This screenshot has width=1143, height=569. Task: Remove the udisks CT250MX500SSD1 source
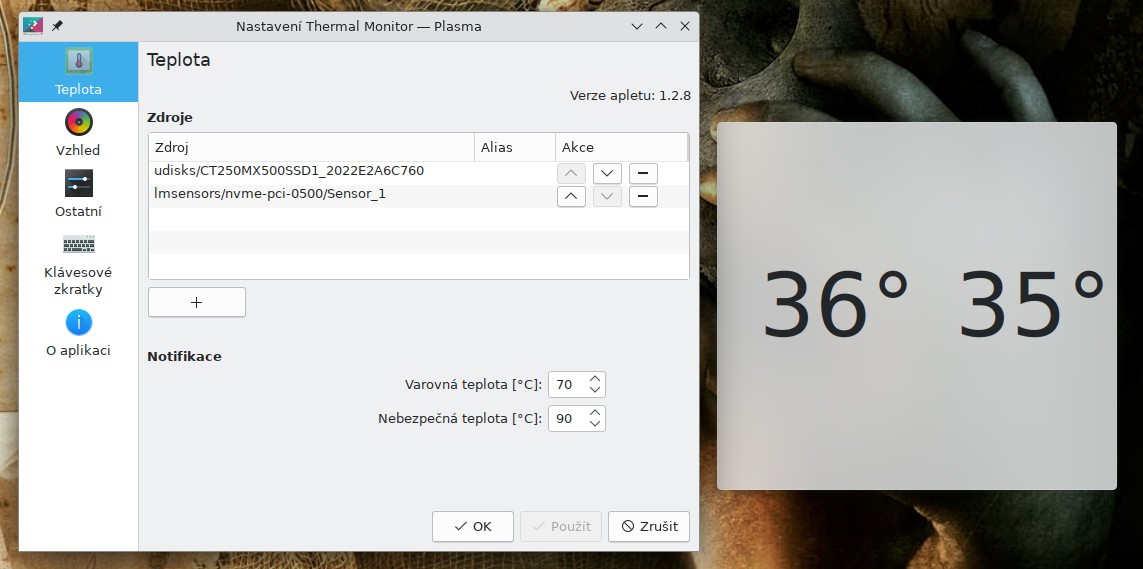pyautogui.click(x=643, y=173)
